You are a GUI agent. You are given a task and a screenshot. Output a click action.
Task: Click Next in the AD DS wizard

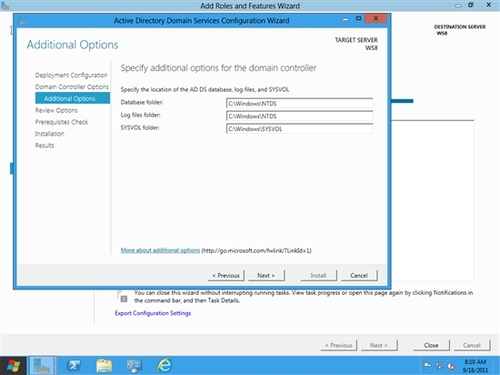[266, 275]
